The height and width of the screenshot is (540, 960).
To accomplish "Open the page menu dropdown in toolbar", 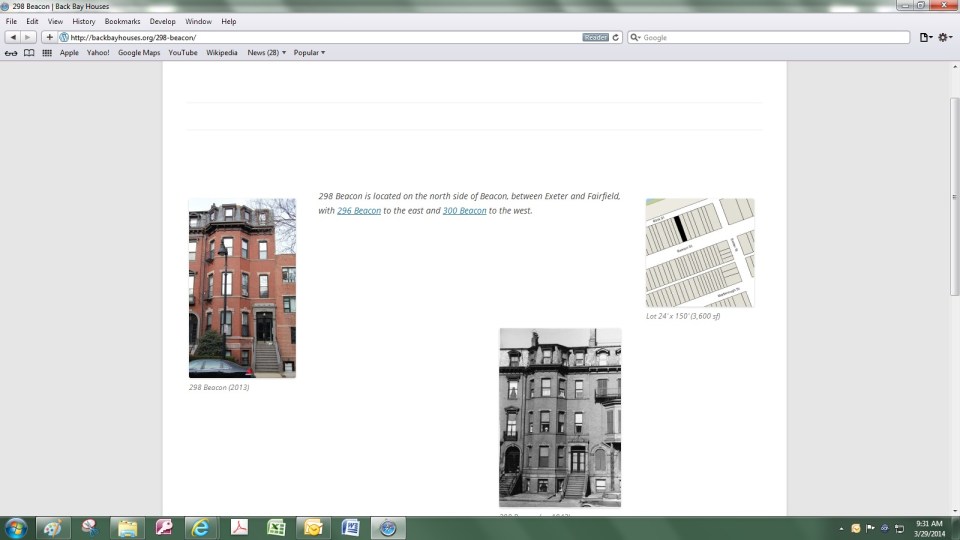I will point(926,37).
